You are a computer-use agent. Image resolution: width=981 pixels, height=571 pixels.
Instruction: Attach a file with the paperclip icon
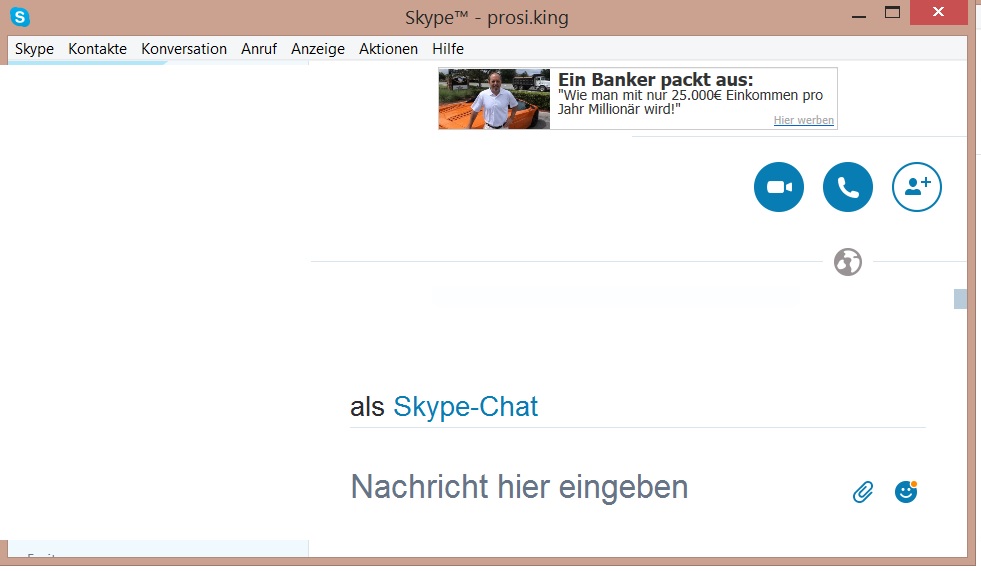coord(863,492)
